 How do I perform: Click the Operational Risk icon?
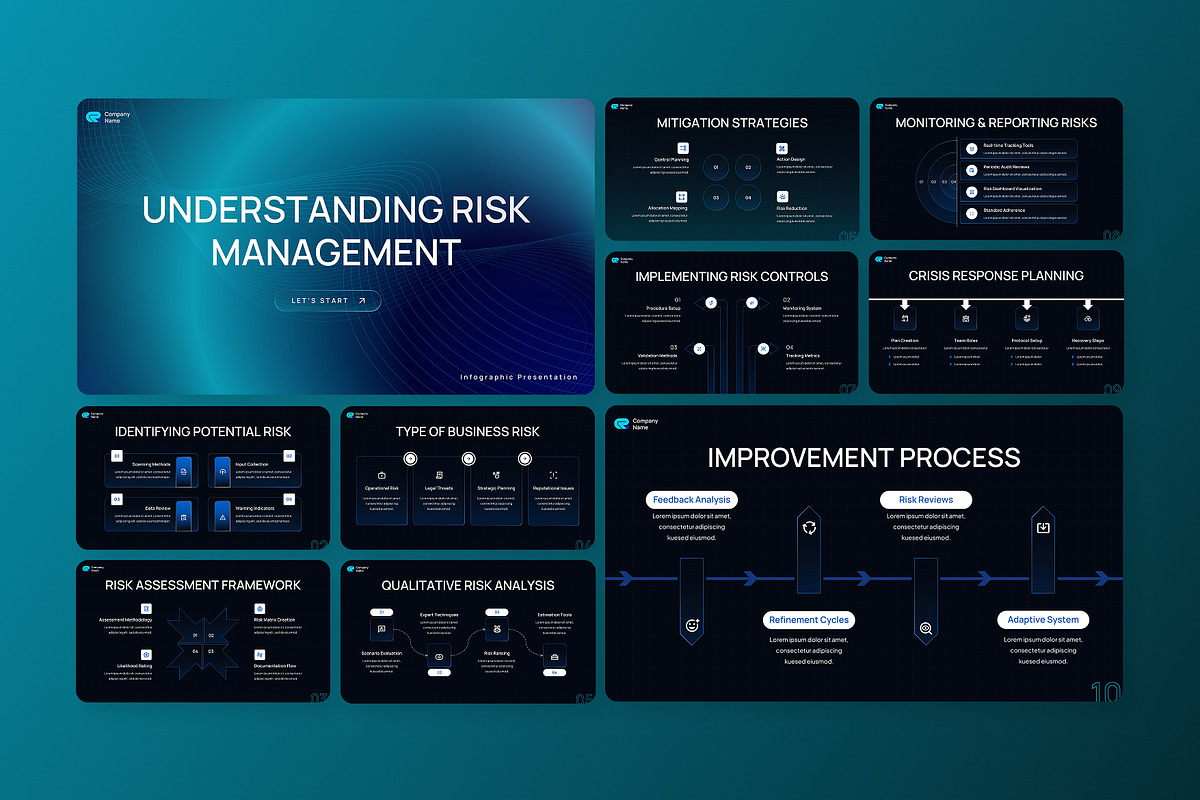tap(382, 475)
